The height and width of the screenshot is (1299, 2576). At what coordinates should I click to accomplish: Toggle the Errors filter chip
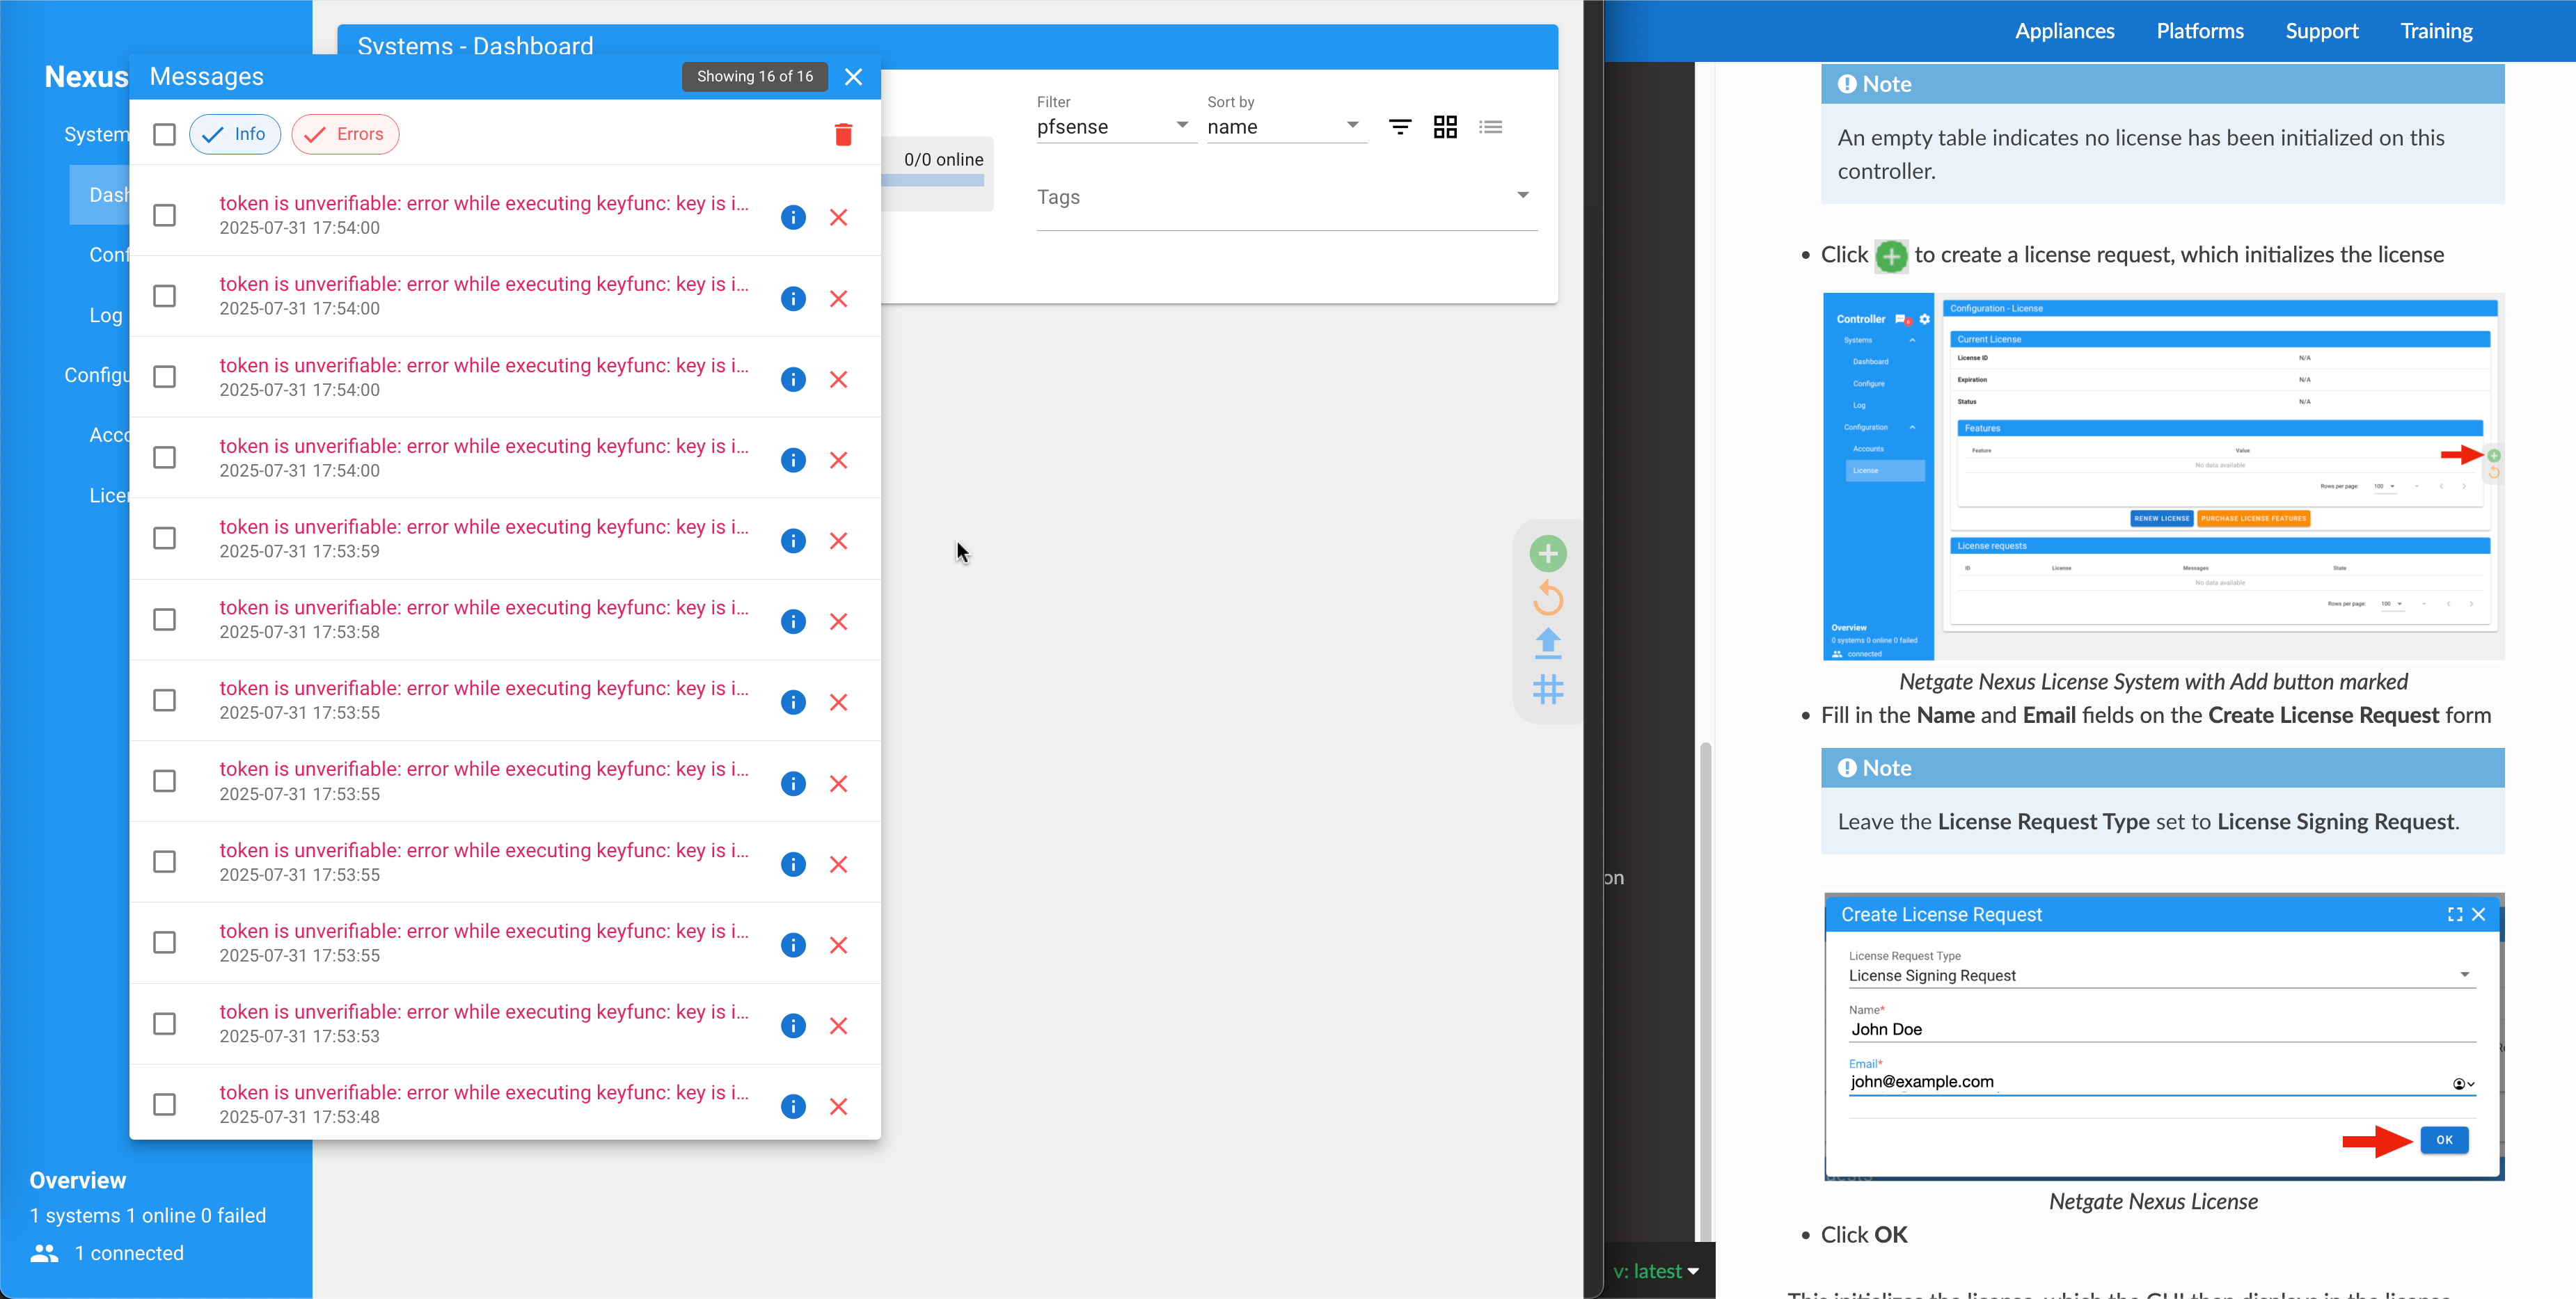pyautogui.click(x=345, y=134)
